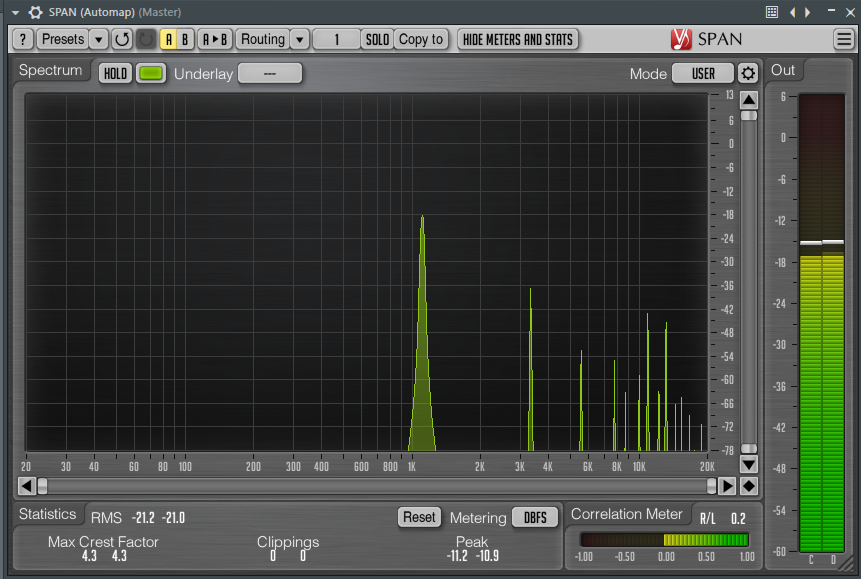Select next preset with right arrow
The image size is (861, 579).
click(808, 12)
